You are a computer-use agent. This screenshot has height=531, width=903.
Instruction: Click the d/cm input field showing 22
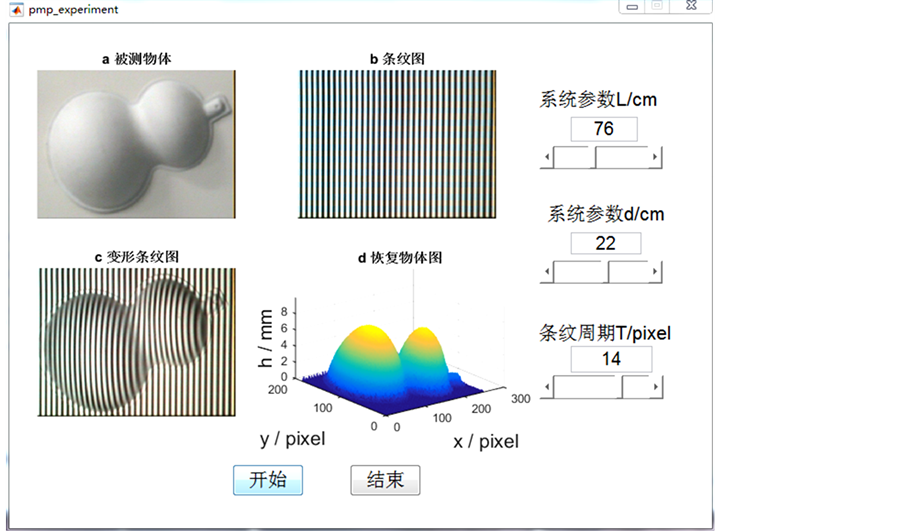605,243
